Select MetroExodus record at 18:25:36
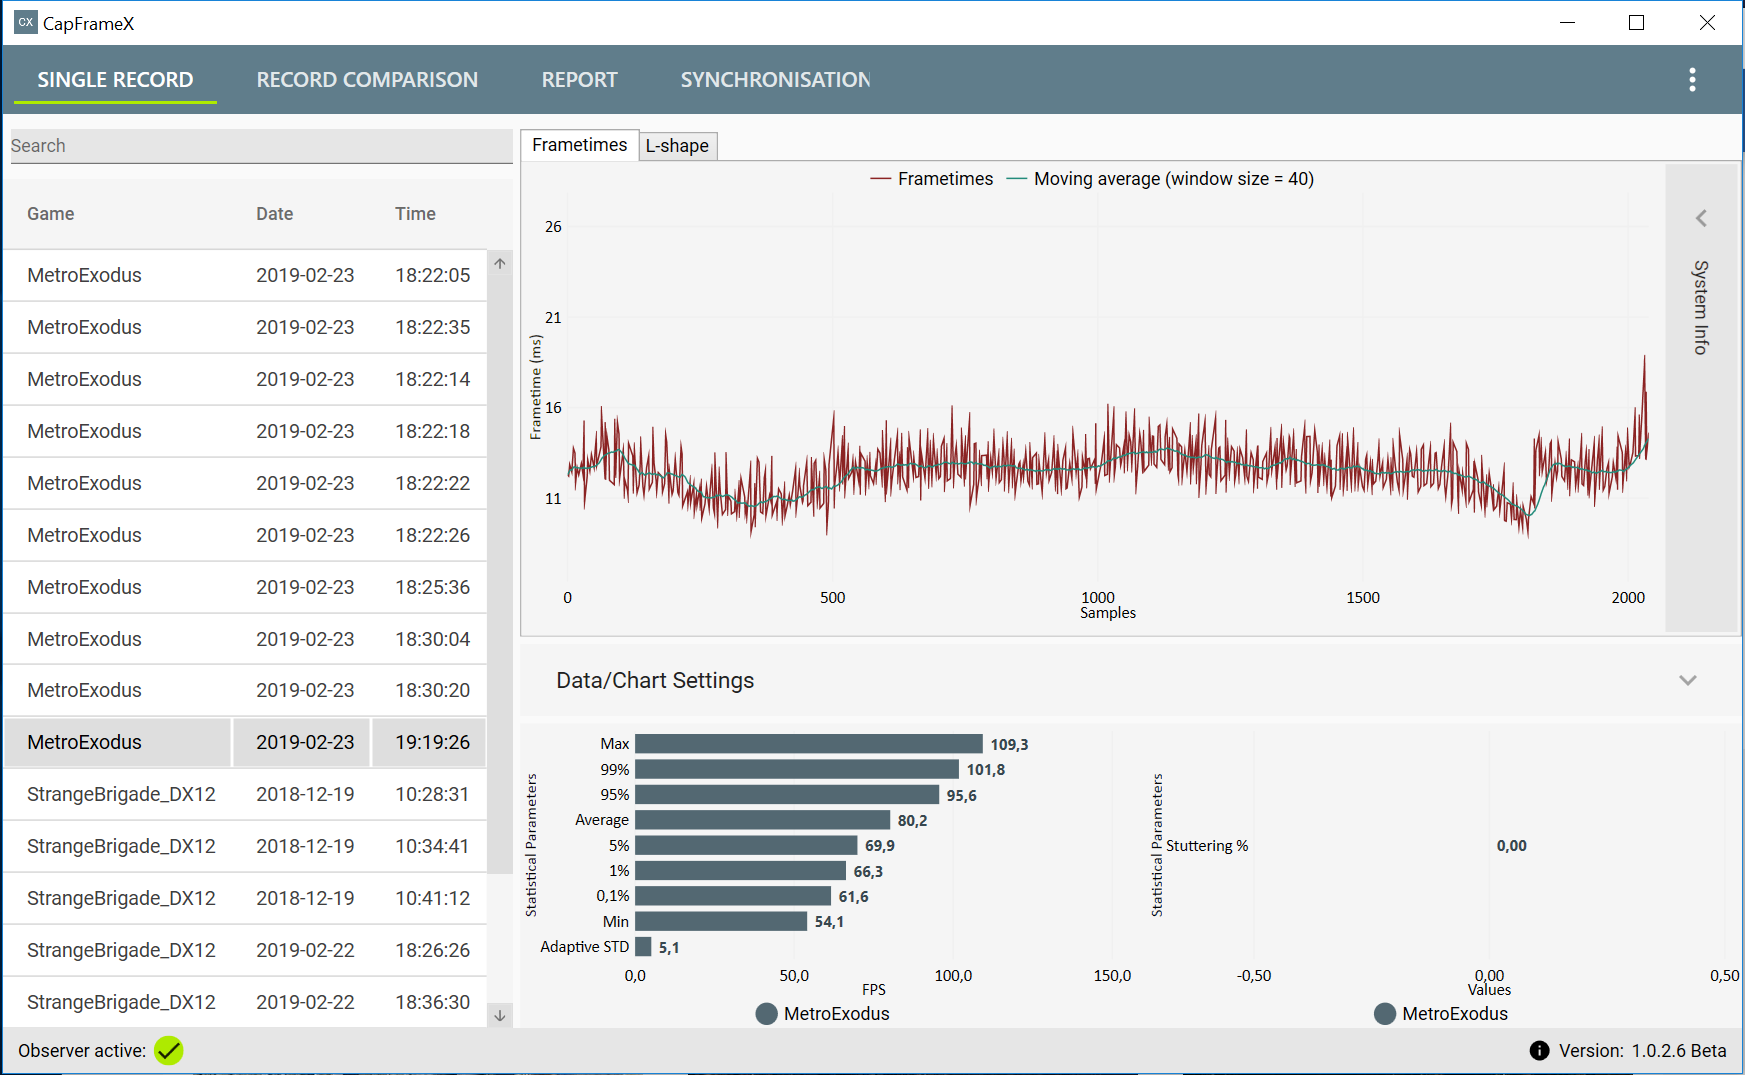 click(245, 587)
